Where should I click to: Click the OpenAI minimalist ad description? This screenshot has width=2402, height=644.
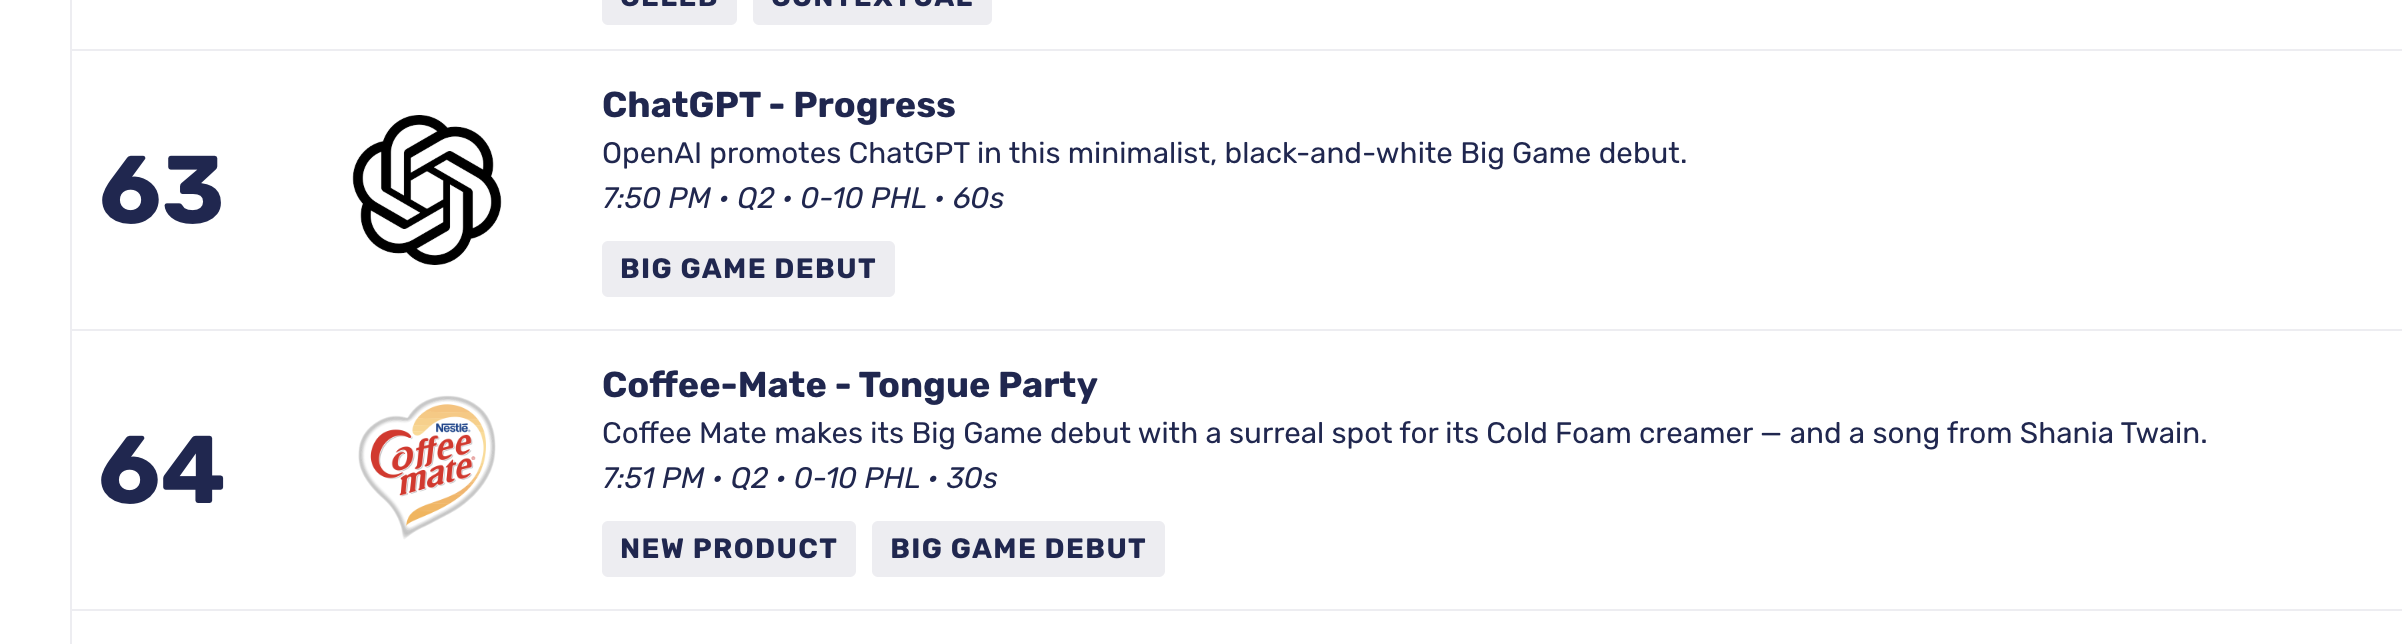pos(1144,154)
